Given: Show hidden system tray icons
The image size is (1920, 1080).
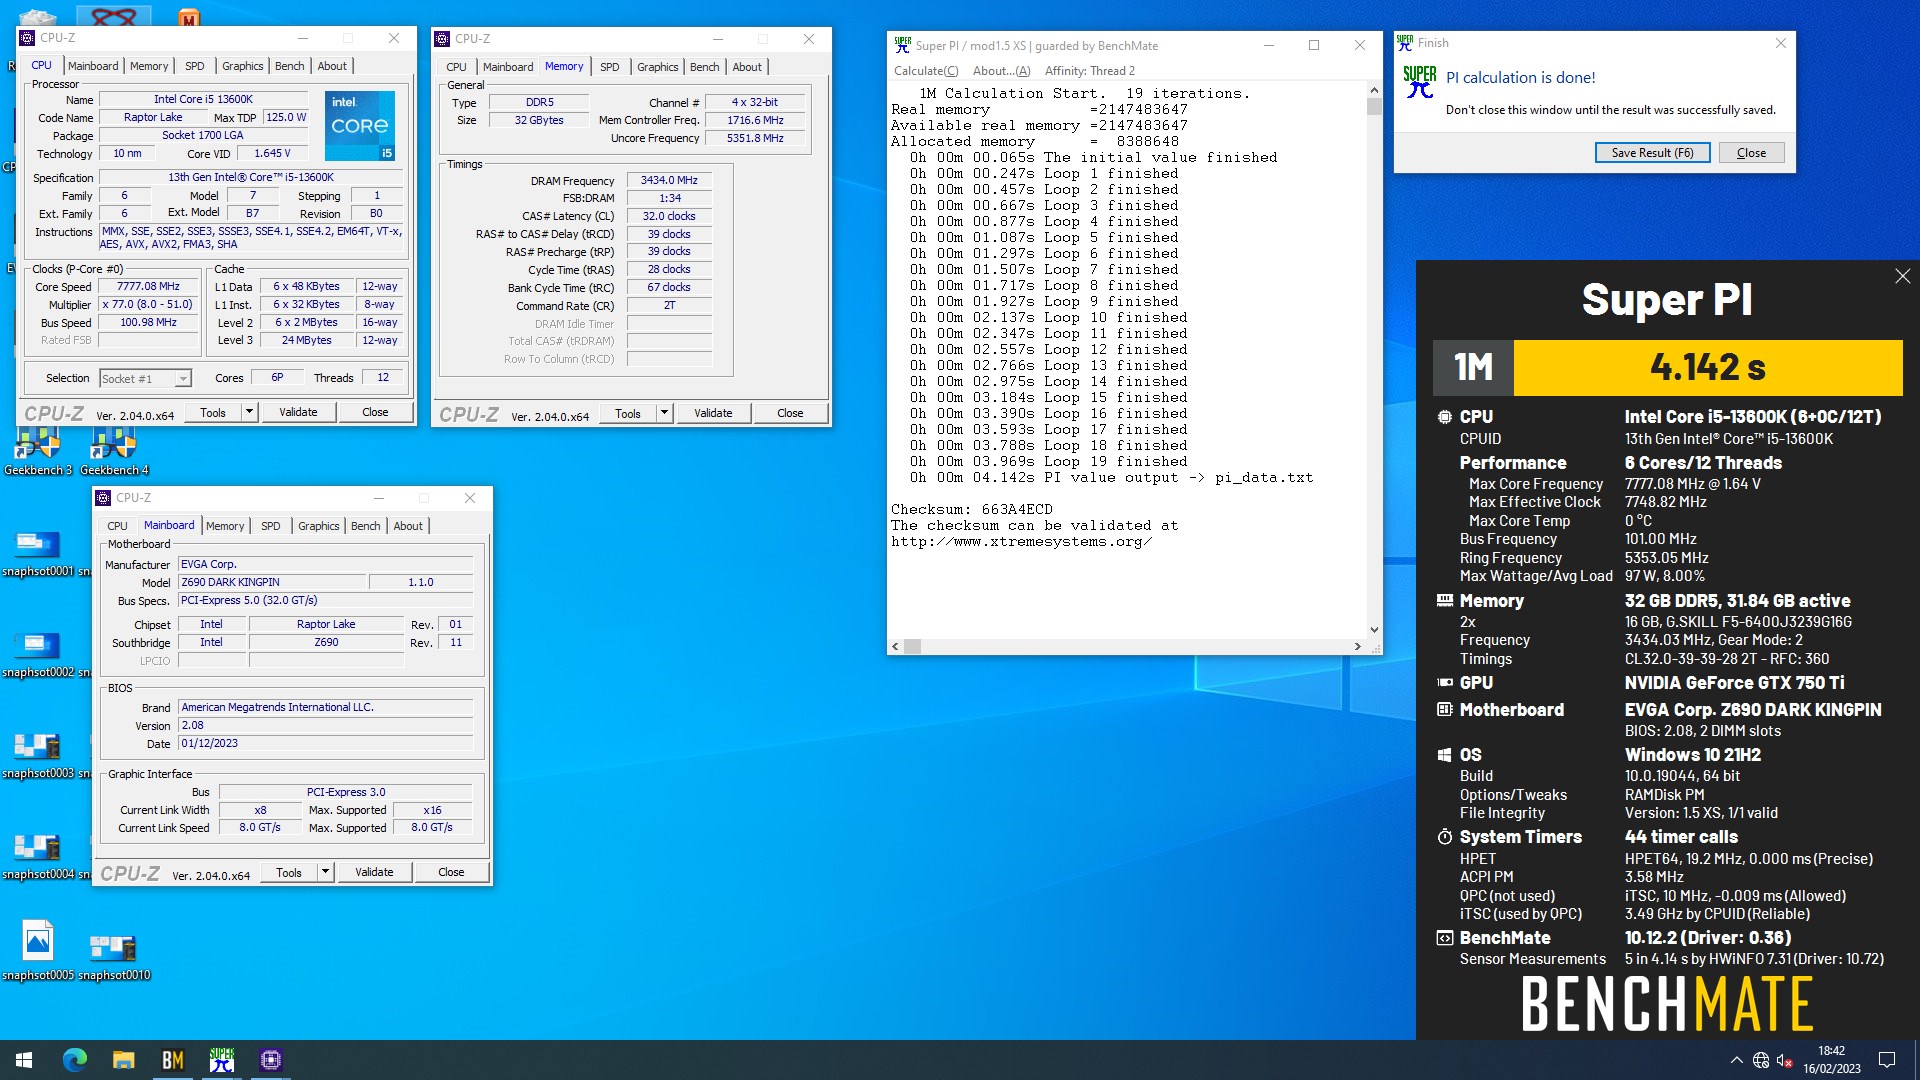Looking at the screenshot, I should 1736,1060.
